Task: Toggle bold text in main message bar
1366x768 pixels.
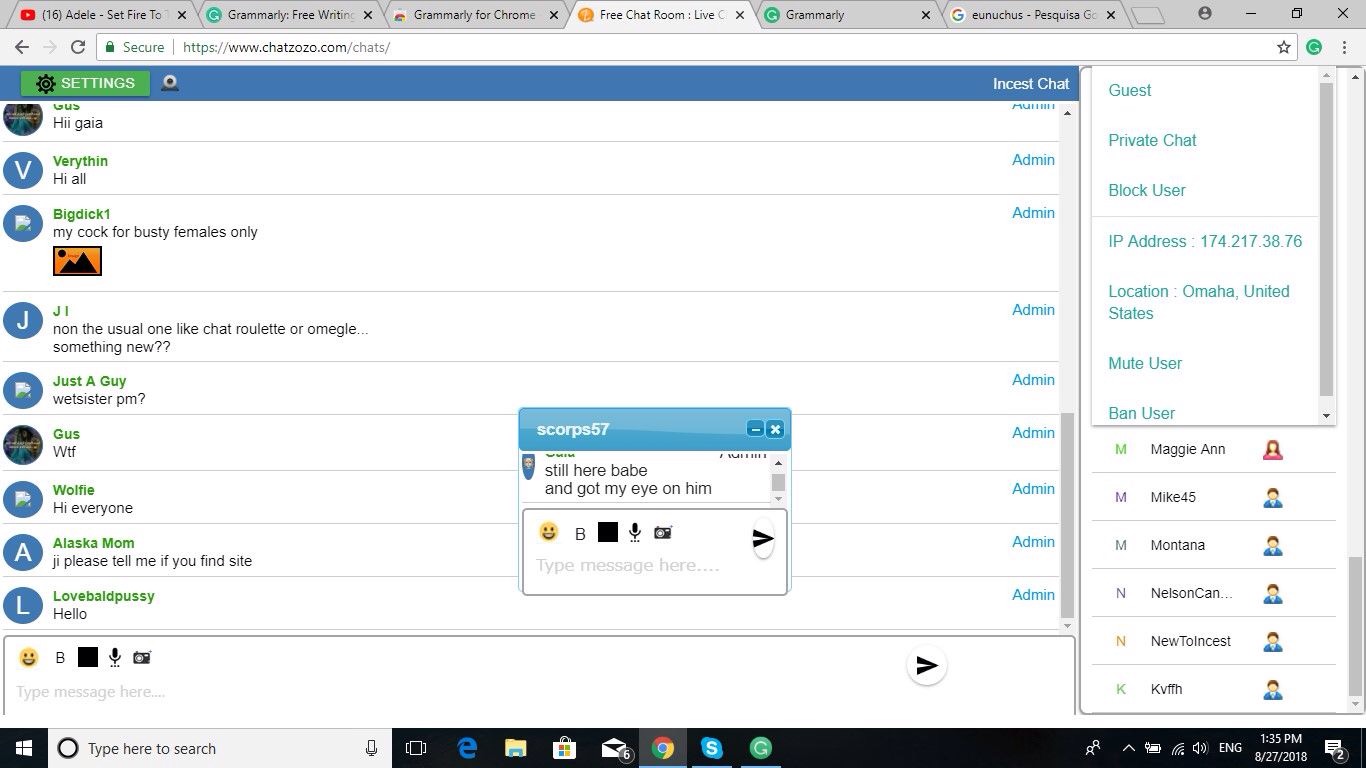Action: 60,657
